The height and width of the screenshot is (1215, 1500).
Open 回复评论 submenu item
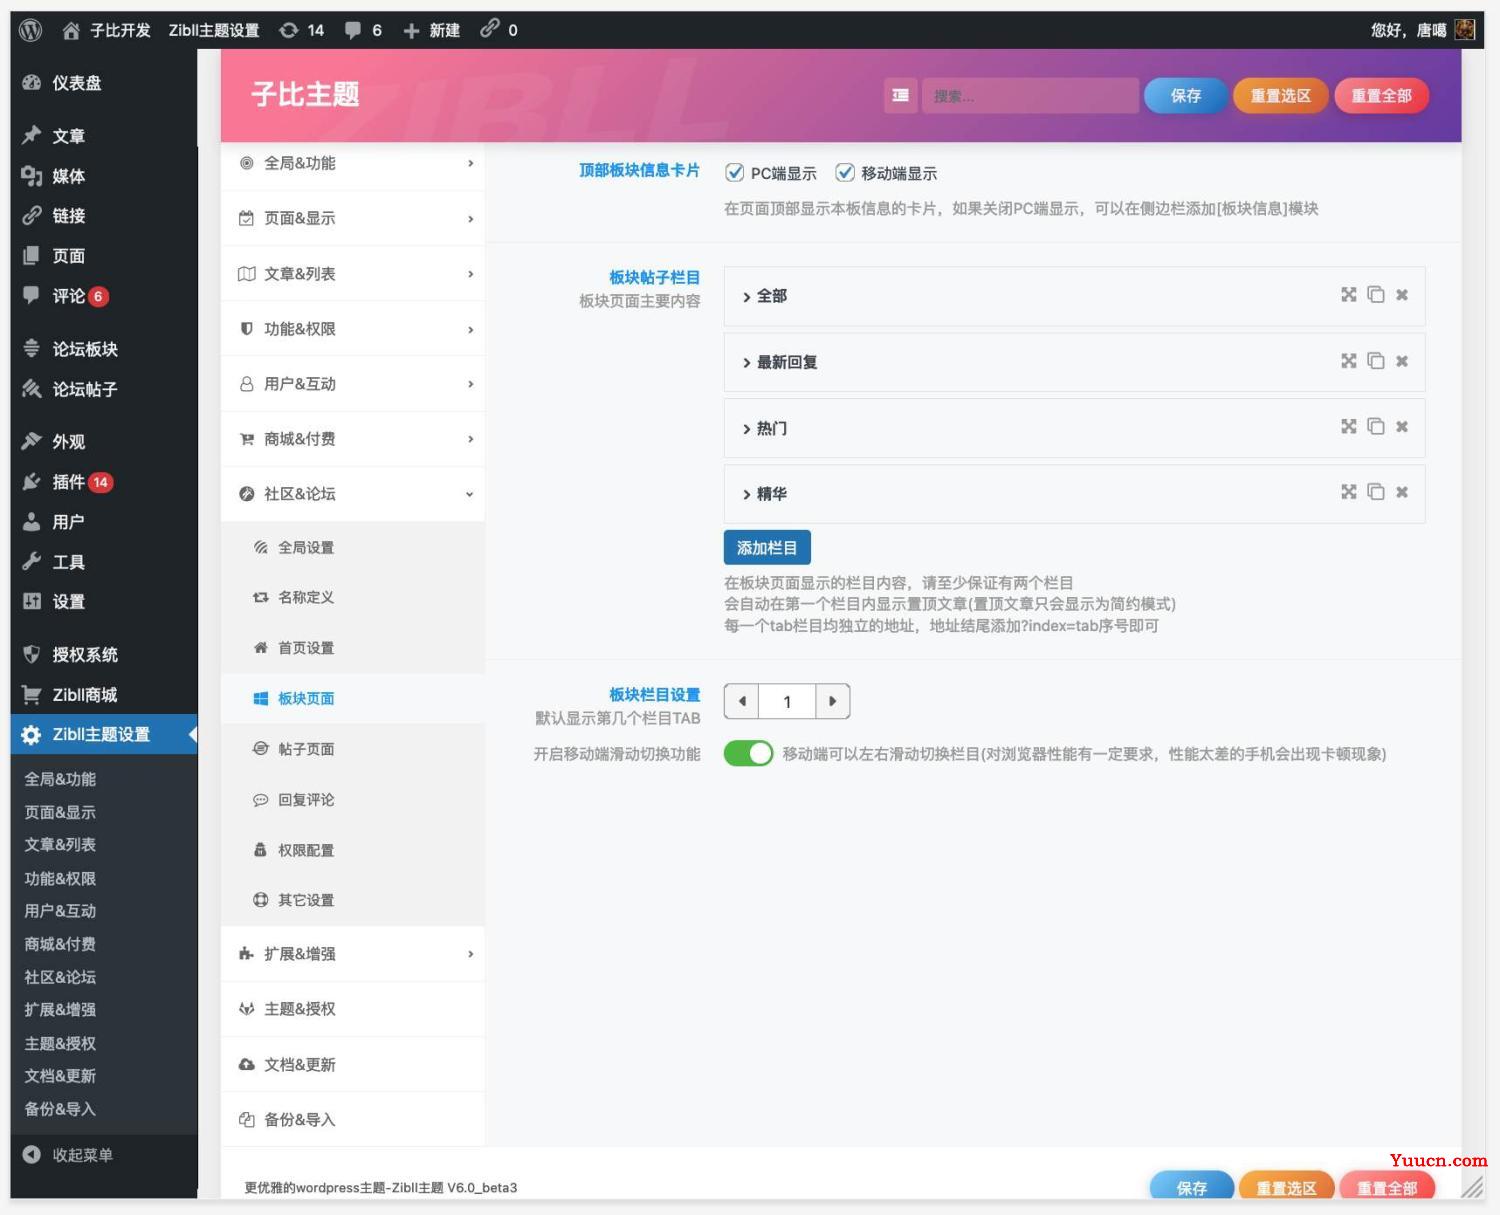point(353,799)
